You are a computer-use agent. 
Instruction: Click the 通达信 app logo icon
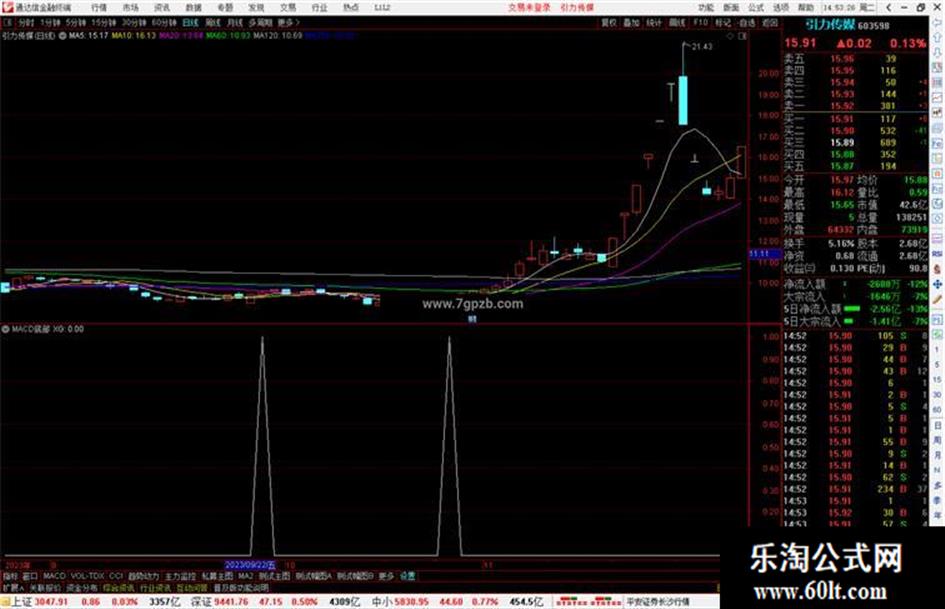[x=7, y=7]
